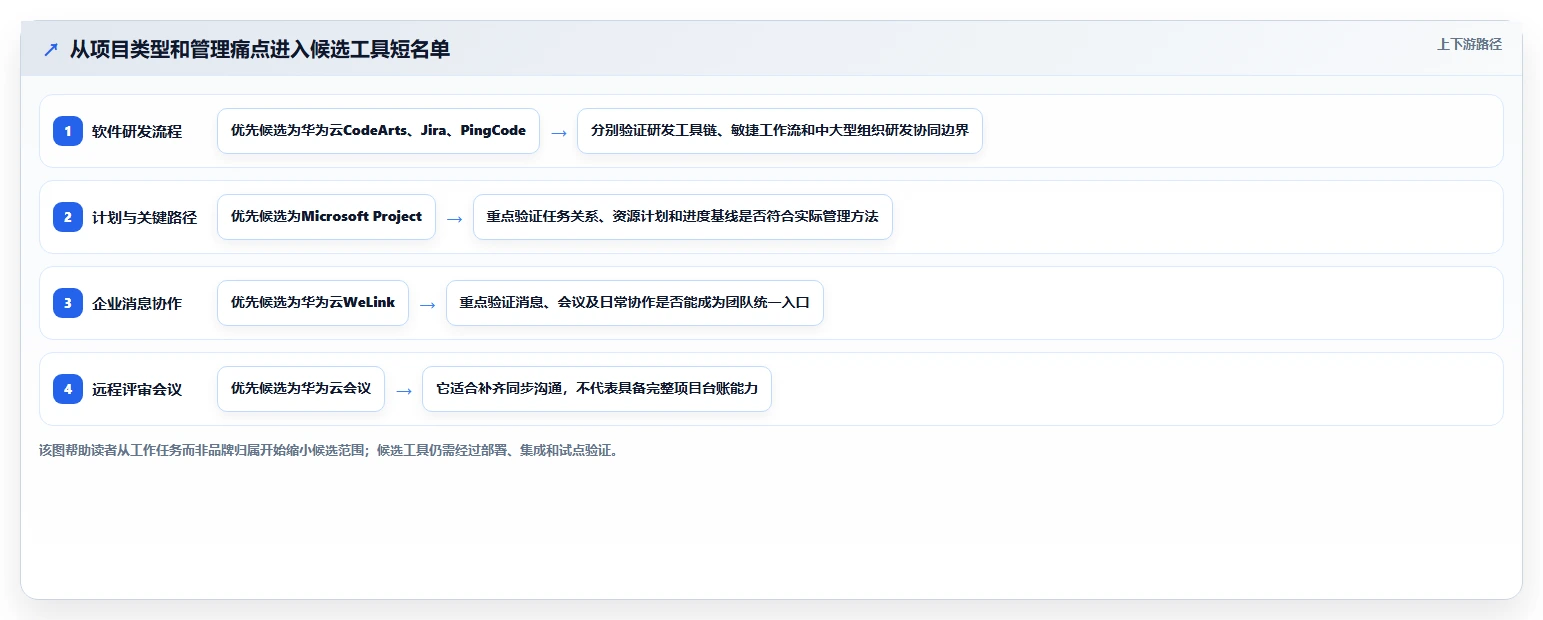Image resolution: width=1543 pixels, height=620 pixels.
Task: Click the footnote beginning 该图帮助读者
Action: [x=330, y=450]
